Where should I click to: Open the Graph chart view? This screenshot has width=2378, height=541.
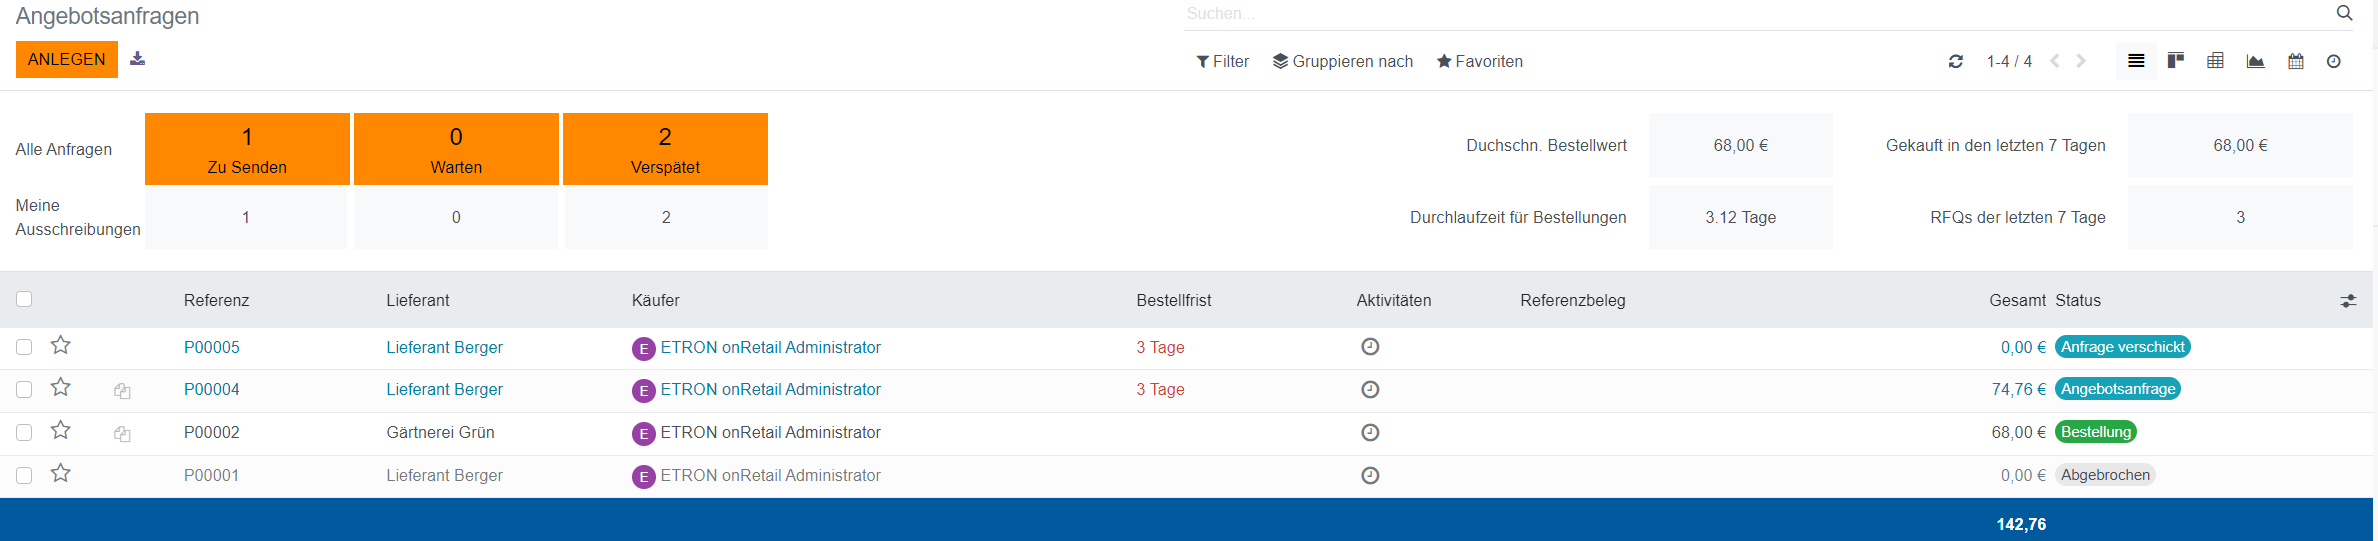pos(2255,61)
